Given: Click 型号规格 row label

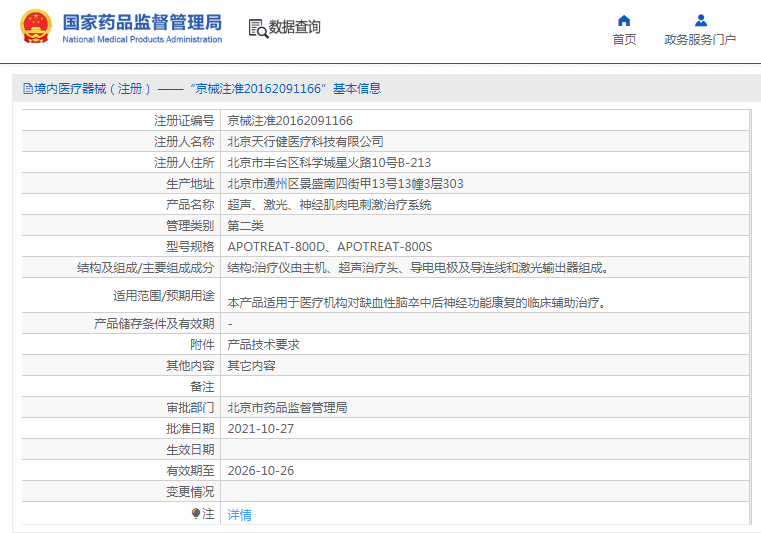Looking at the screenshot, I should point(190,247).
